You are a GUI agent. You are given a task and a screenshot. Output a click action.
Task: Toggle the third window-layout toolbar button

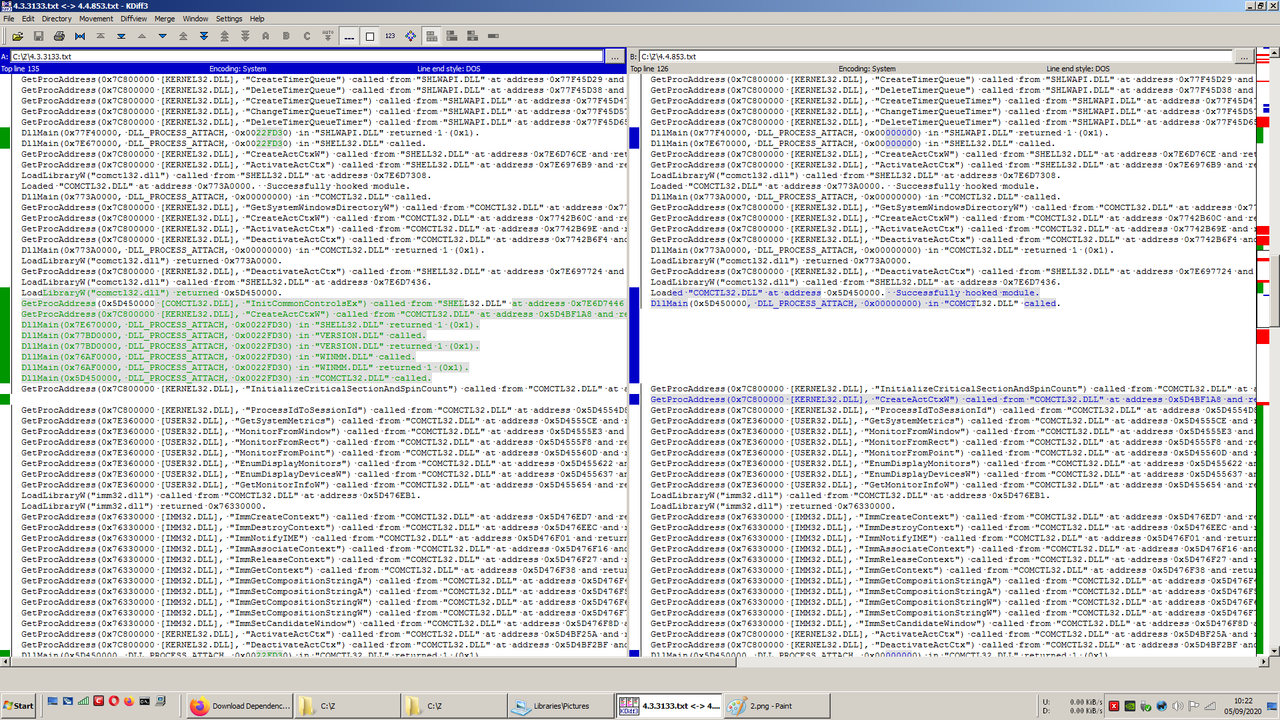472,36
